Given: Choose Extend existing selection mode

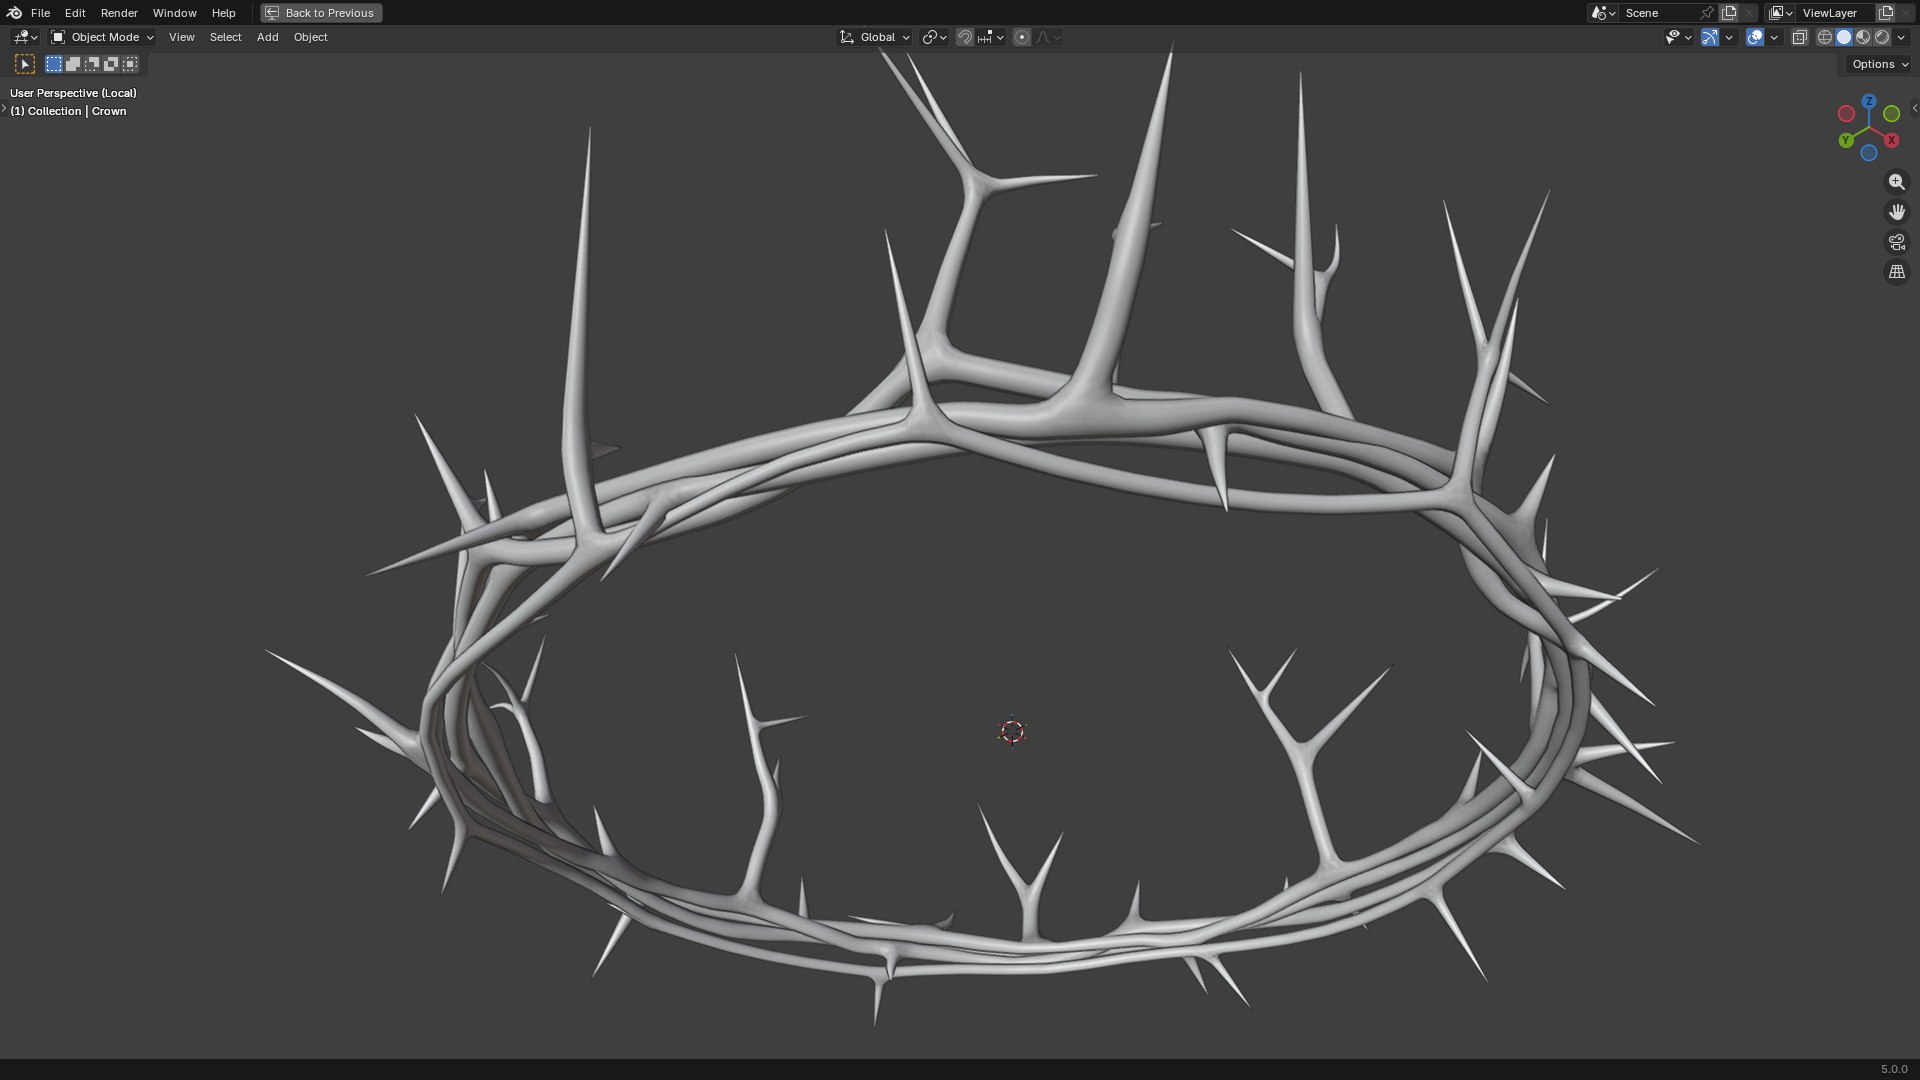Looking at the screenshot, I should [73, 64].
